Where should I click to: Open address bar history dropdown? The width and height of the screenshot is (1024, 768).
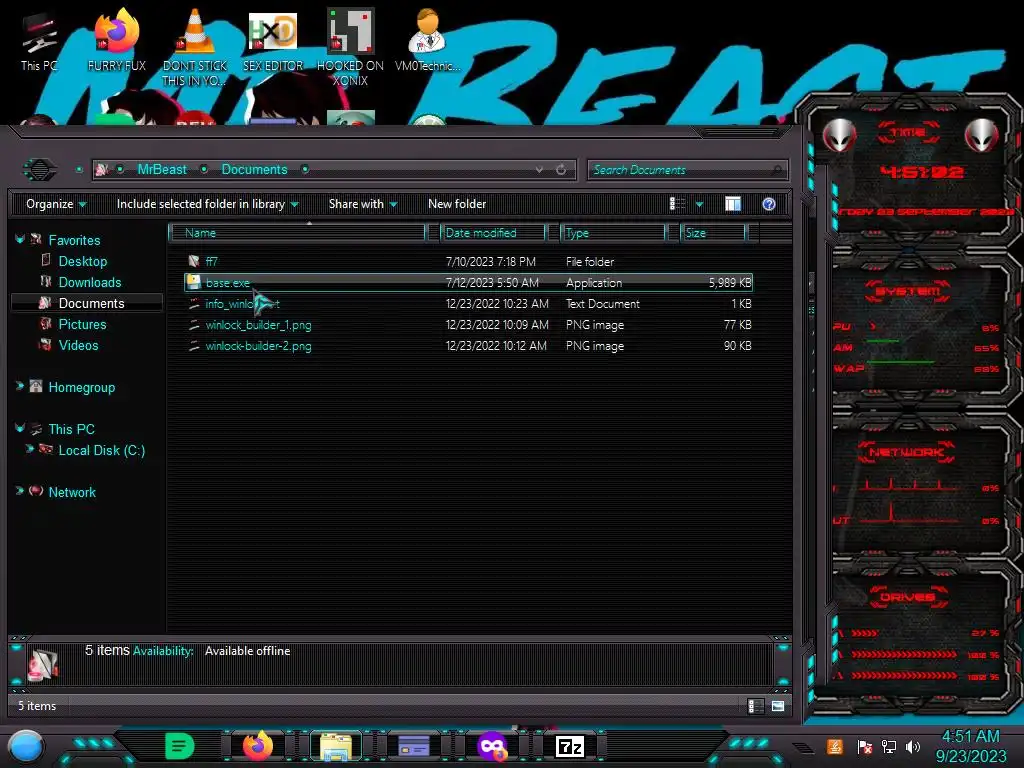[x=539, y=170]
